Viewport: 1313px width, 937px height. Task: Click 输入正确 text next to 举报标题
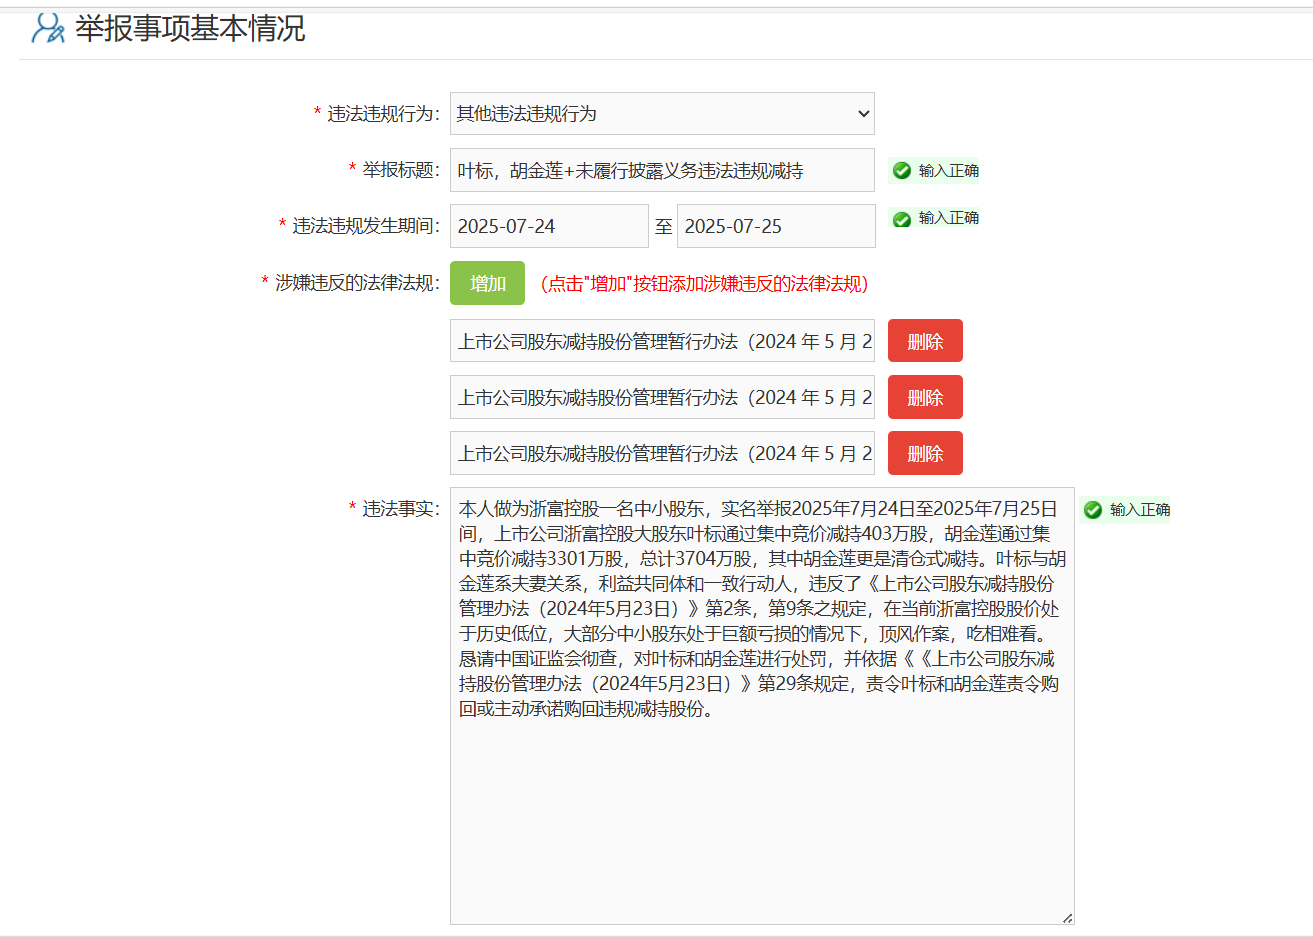coord(949,171)
